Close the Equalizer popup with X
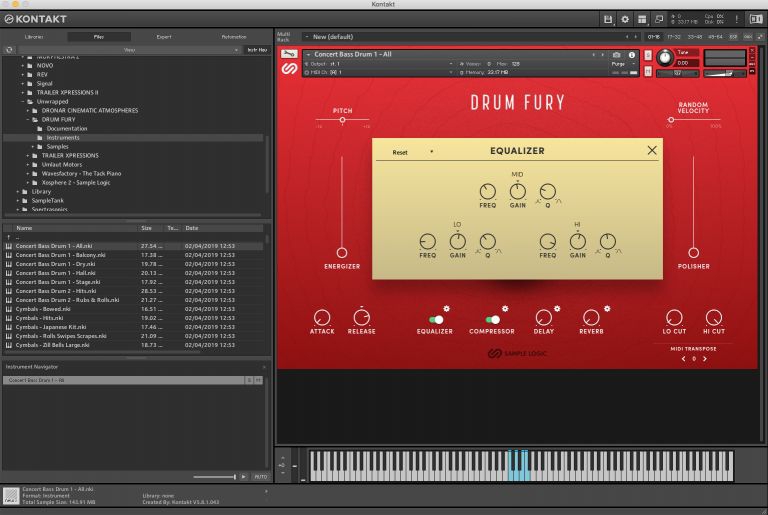Image resolution: width=768 pixels, height=515 pixels. pyautogui.click(x=652, y=150)
